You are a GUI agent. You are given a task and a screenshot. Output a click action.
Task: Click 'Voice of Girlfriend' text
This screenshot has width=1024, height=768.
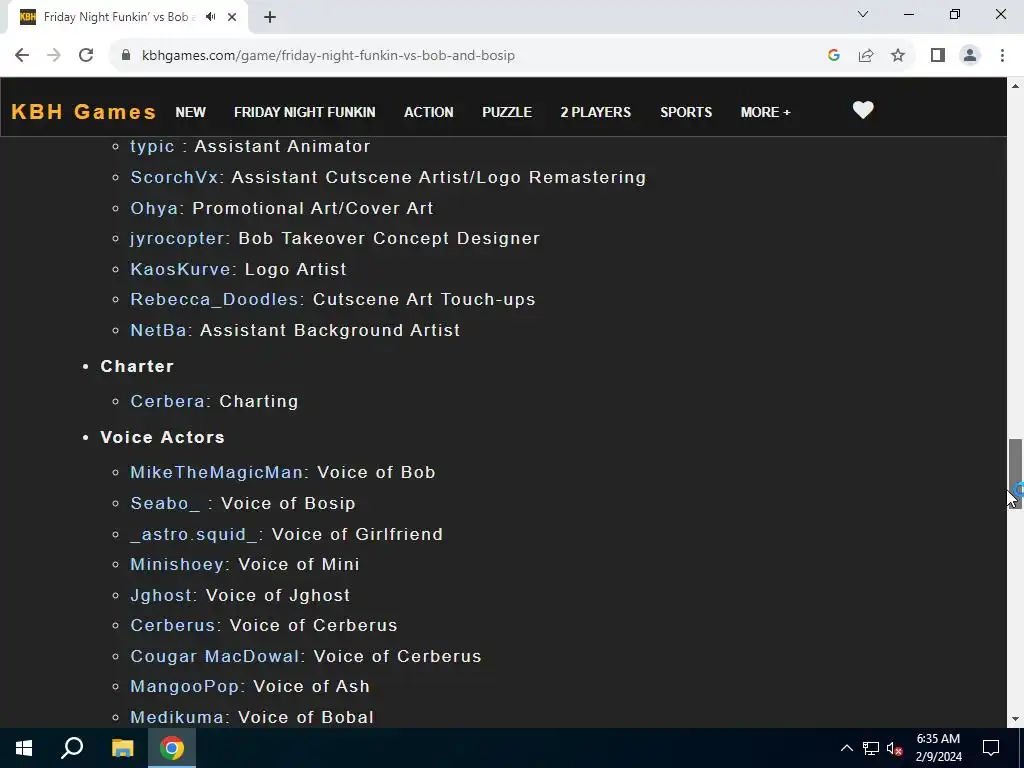357,534
